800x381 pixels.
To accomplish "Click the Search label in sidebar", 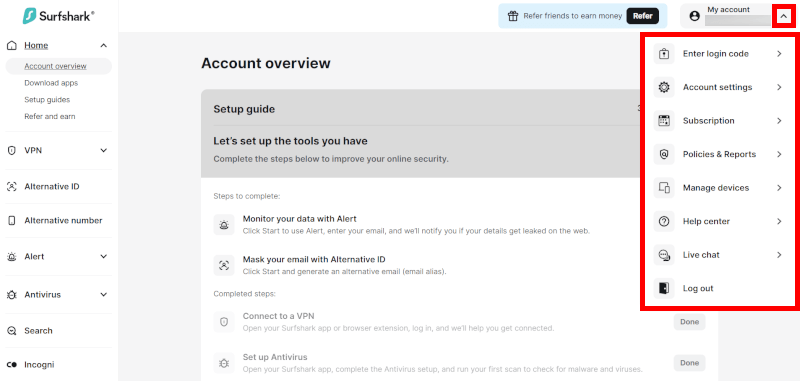I will (38, 331).
